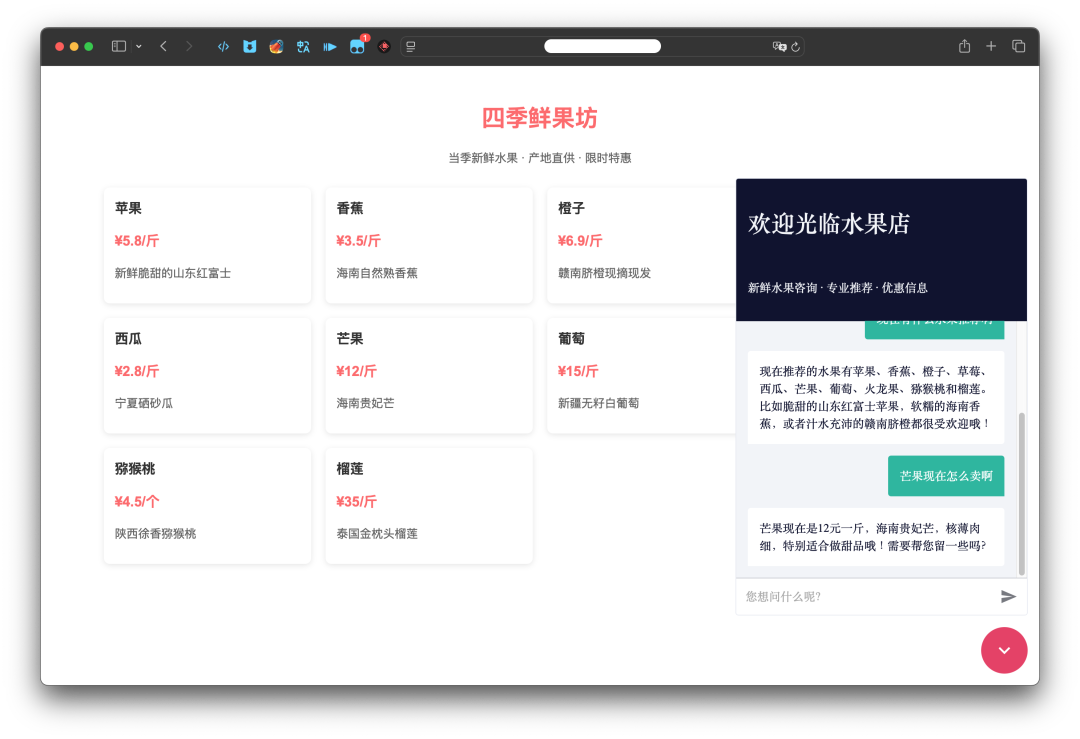Click the red round extension icon
The image size is (1080, 739).
point(384,46)
